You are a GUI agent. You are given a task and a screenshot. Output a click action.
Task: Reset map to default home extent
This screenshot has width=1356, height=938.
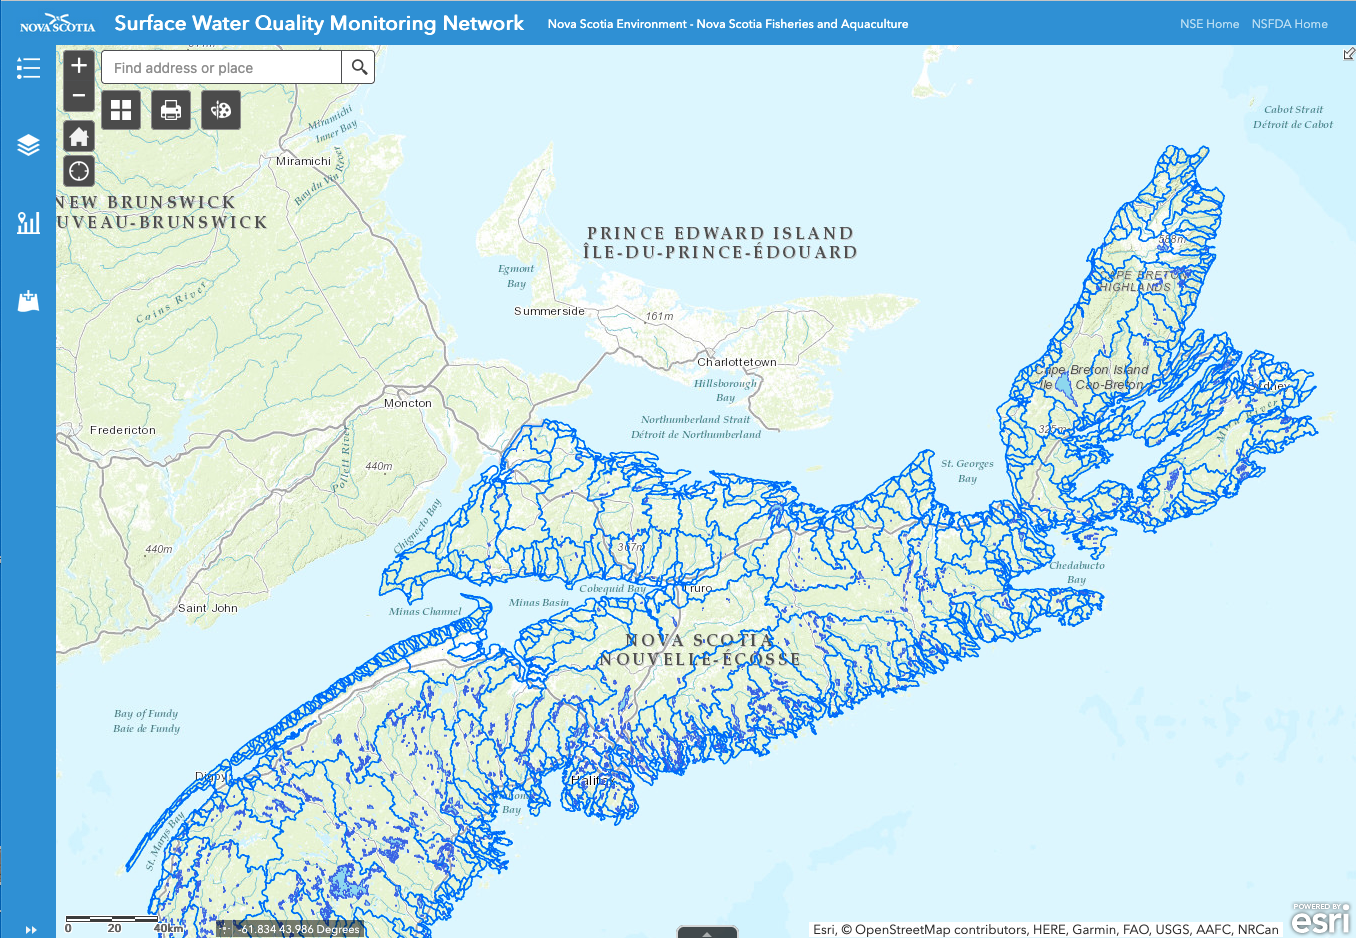pyautogui.click(x=79, y=137)
